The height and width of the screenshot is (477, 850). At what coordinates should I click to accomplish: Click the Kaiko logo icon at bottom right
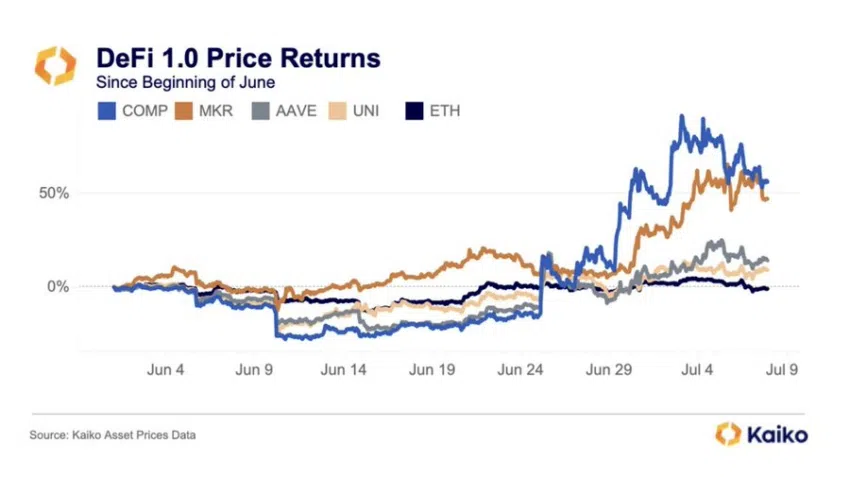pyautogui.click(x=727, y=434)
